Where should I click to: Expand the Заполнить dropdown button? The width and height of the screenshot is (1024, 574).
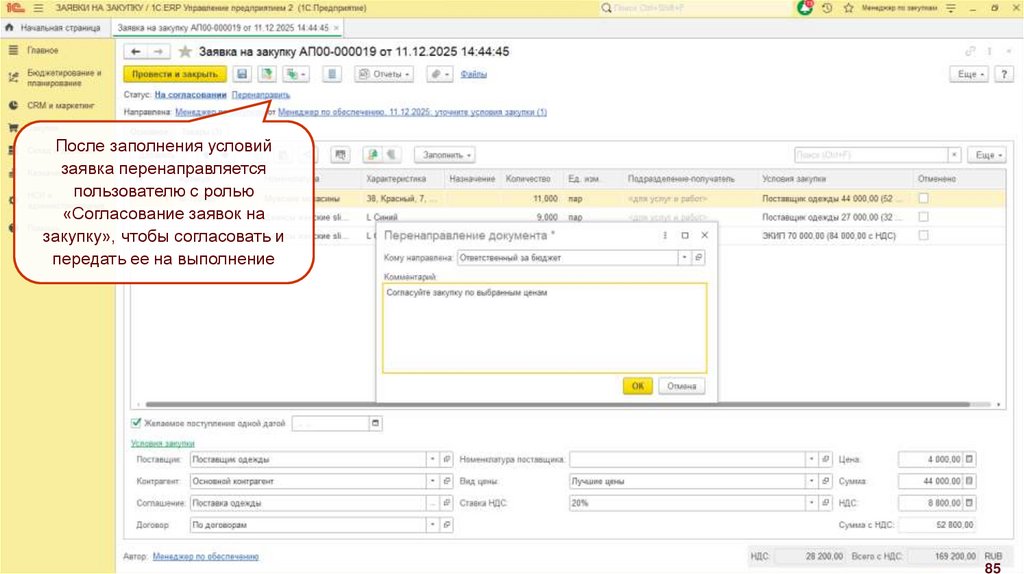(446, 155)
